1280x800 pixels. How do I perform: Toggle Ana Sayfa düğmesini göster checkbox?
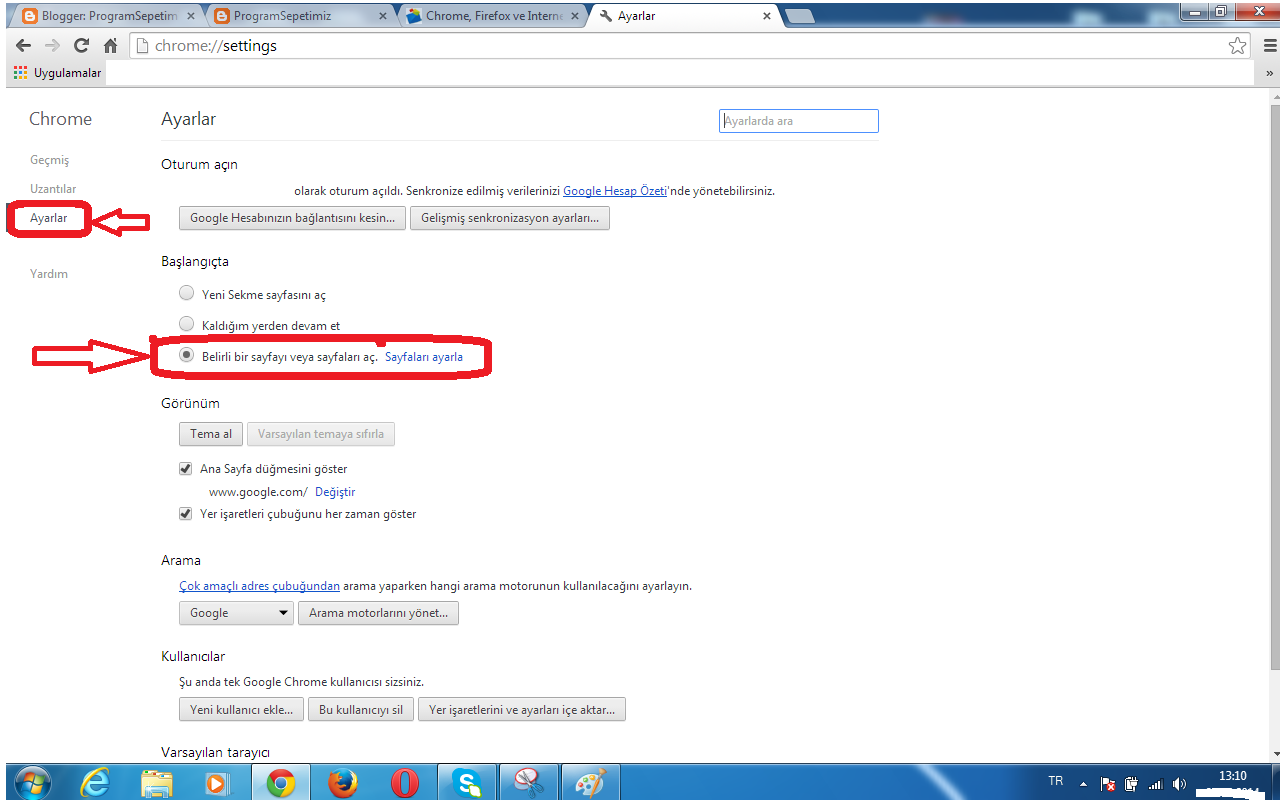[x=185, y=468]
